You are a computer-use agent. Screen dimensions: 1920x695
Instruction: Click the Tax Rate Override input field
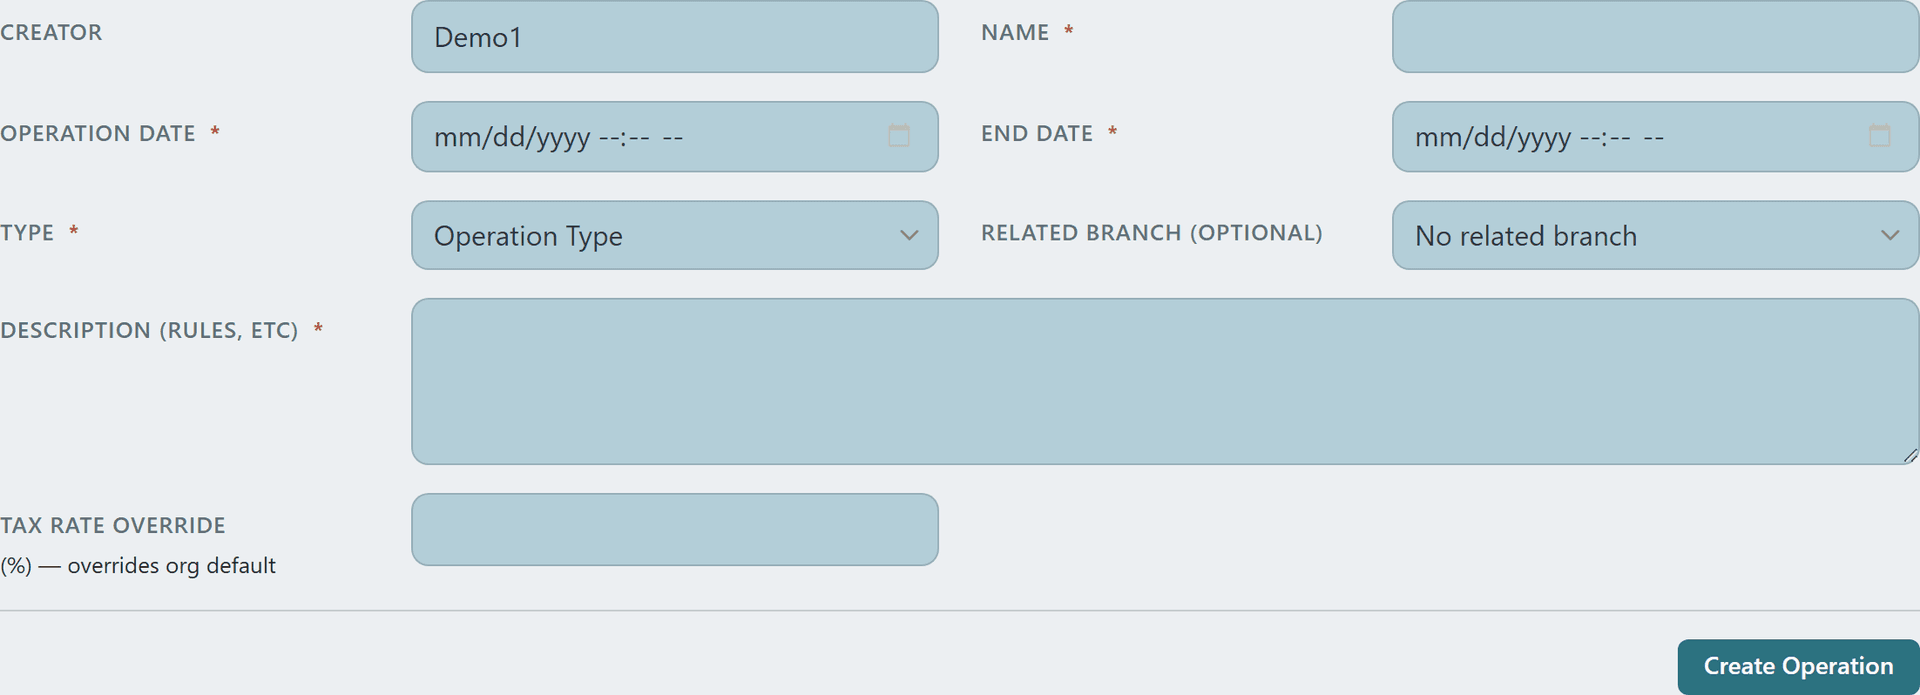click(x=675, y=529)
